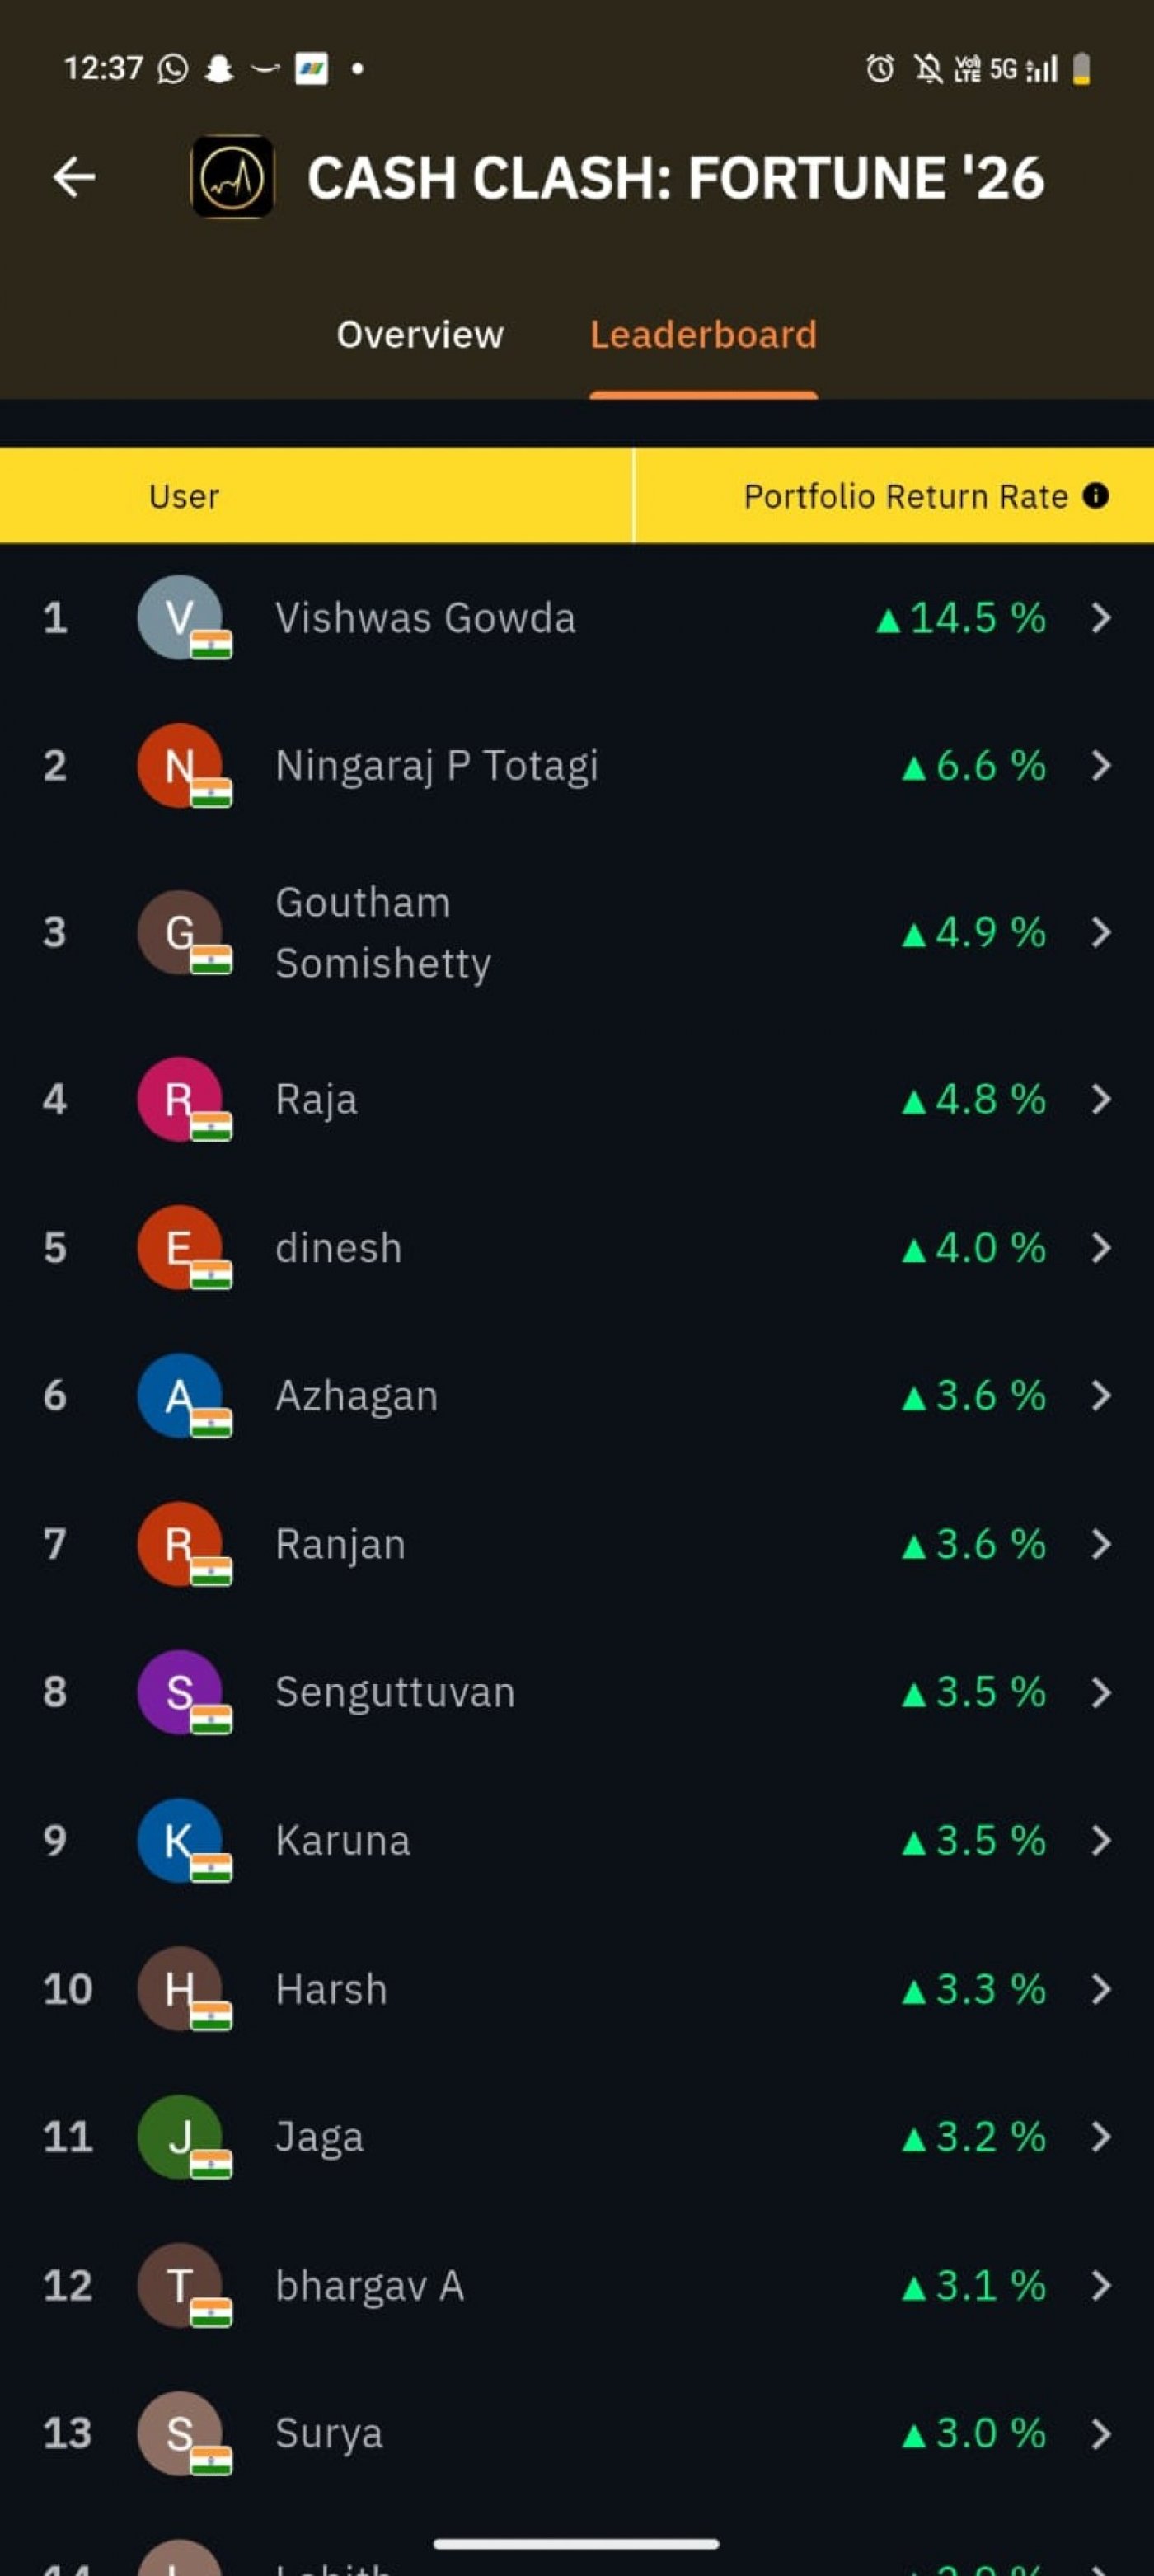Screen dimensions: 1154x2576
Task: Tap Karuna's blue avatar icon
Action: click(x=179, y=1840)
